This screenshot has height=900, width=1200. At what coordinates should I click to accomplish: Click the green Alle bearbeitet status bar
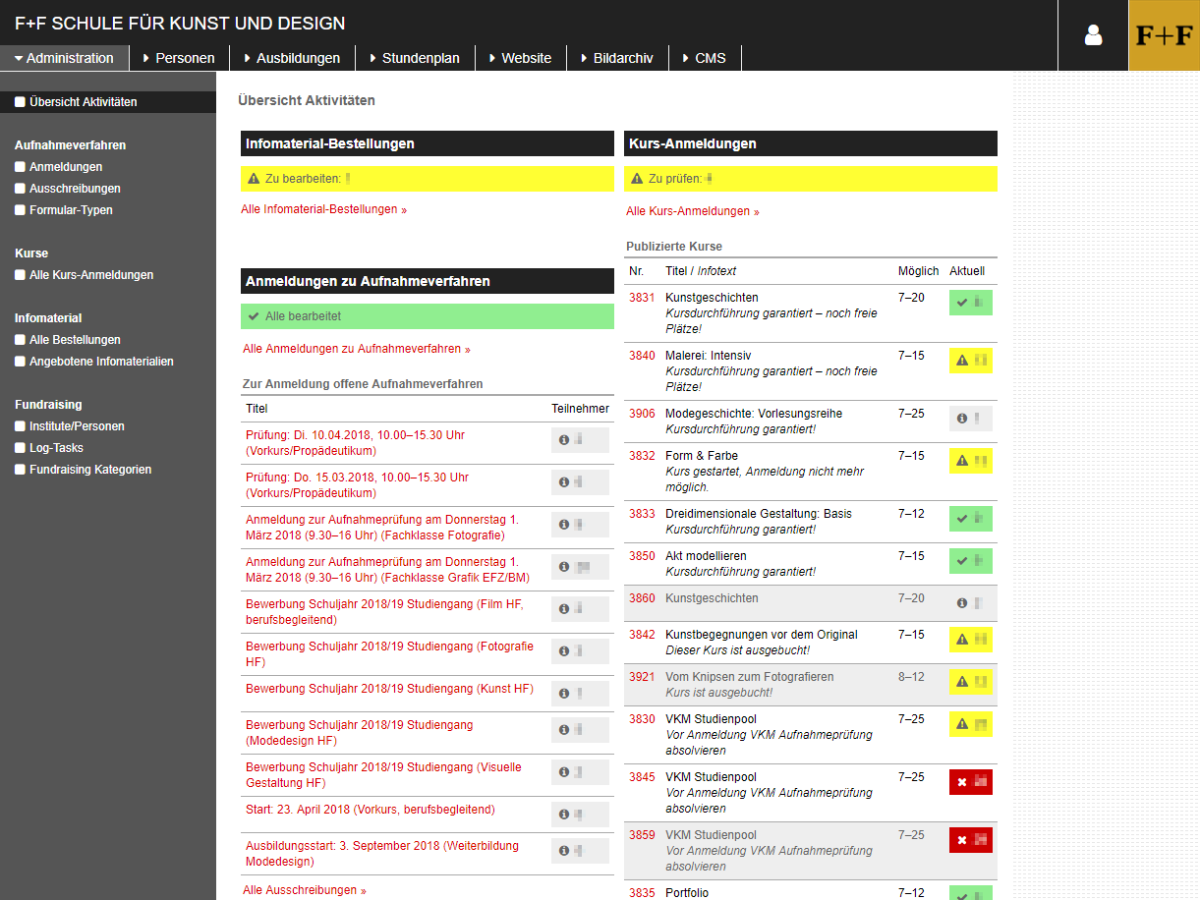427,316
